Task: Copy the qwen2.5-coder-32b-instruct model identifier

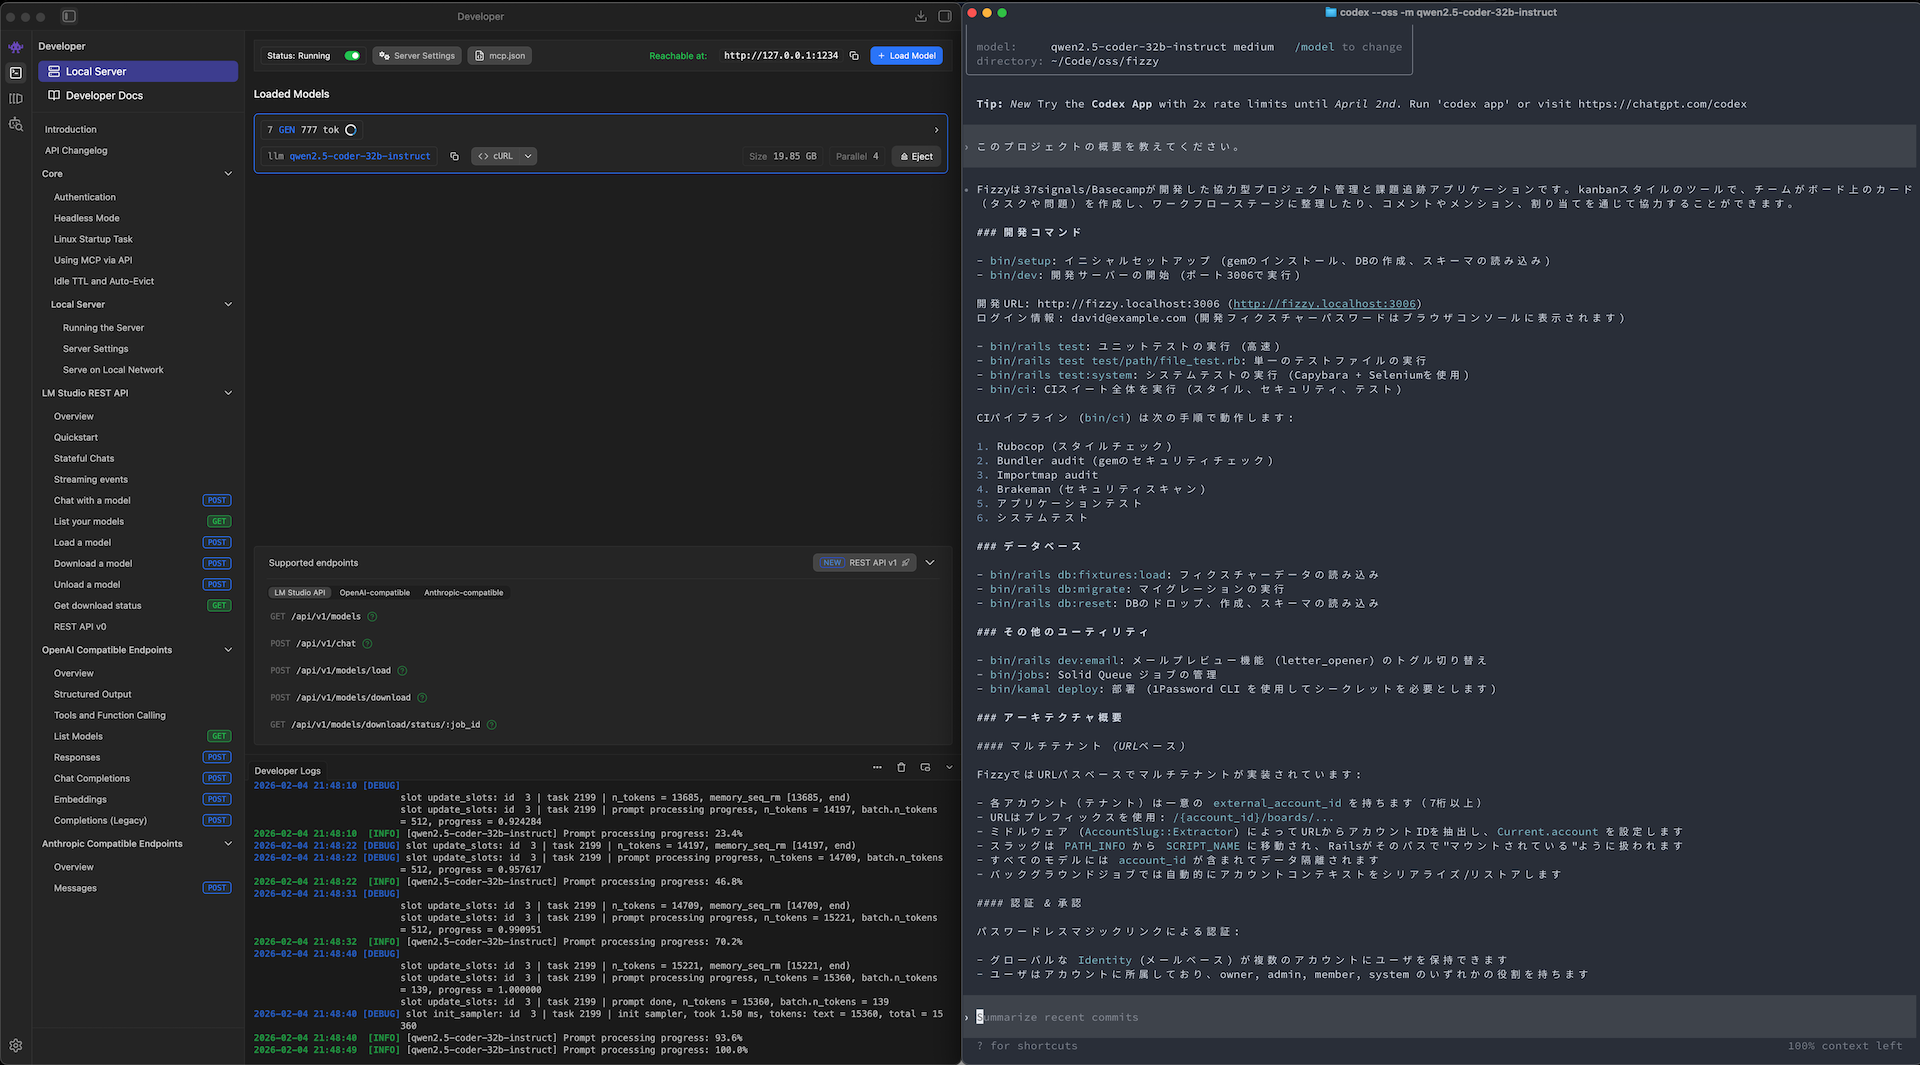Action: pos(454,156)
